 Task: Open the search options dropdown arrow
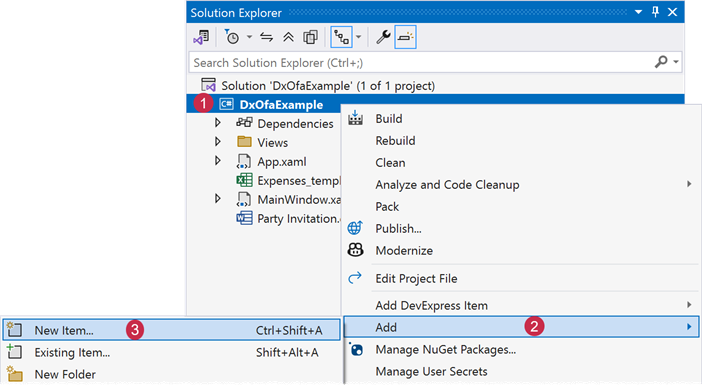point(676,62)
